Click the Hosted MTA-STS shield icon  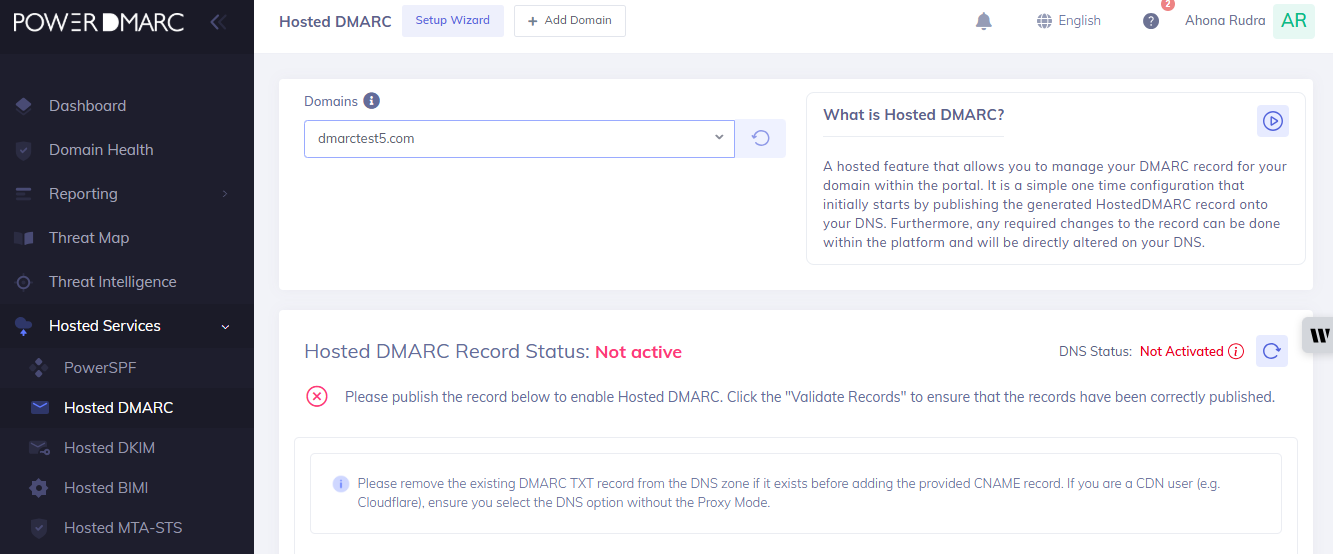coord(39,528)
